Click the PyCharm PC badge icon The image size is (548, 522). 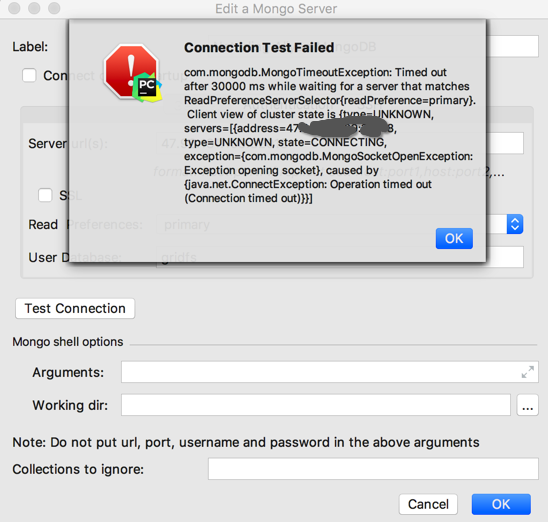147,87
